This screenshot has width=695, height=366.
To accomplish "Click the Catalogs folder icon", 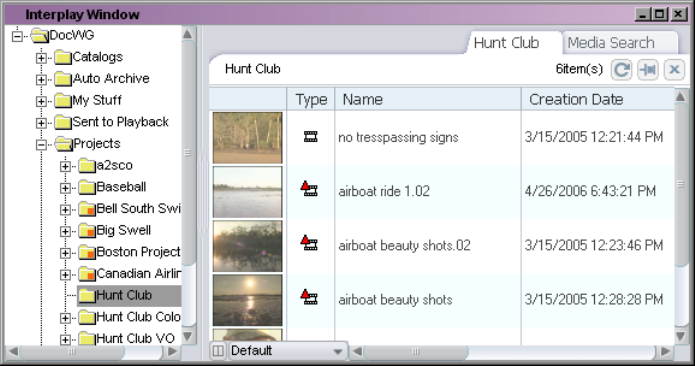I will click(63, 58).
